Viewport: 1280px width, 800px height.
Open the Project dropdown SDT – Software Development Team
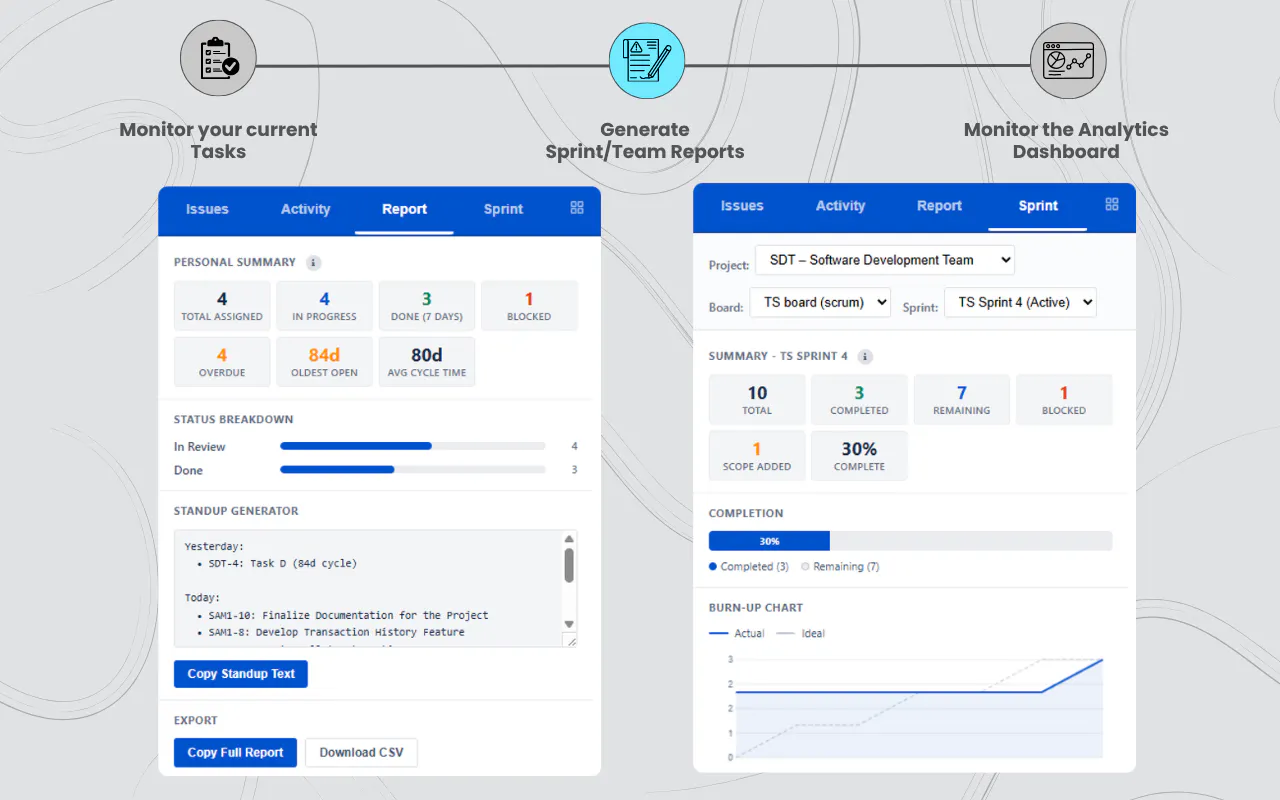tap(885, 260)
